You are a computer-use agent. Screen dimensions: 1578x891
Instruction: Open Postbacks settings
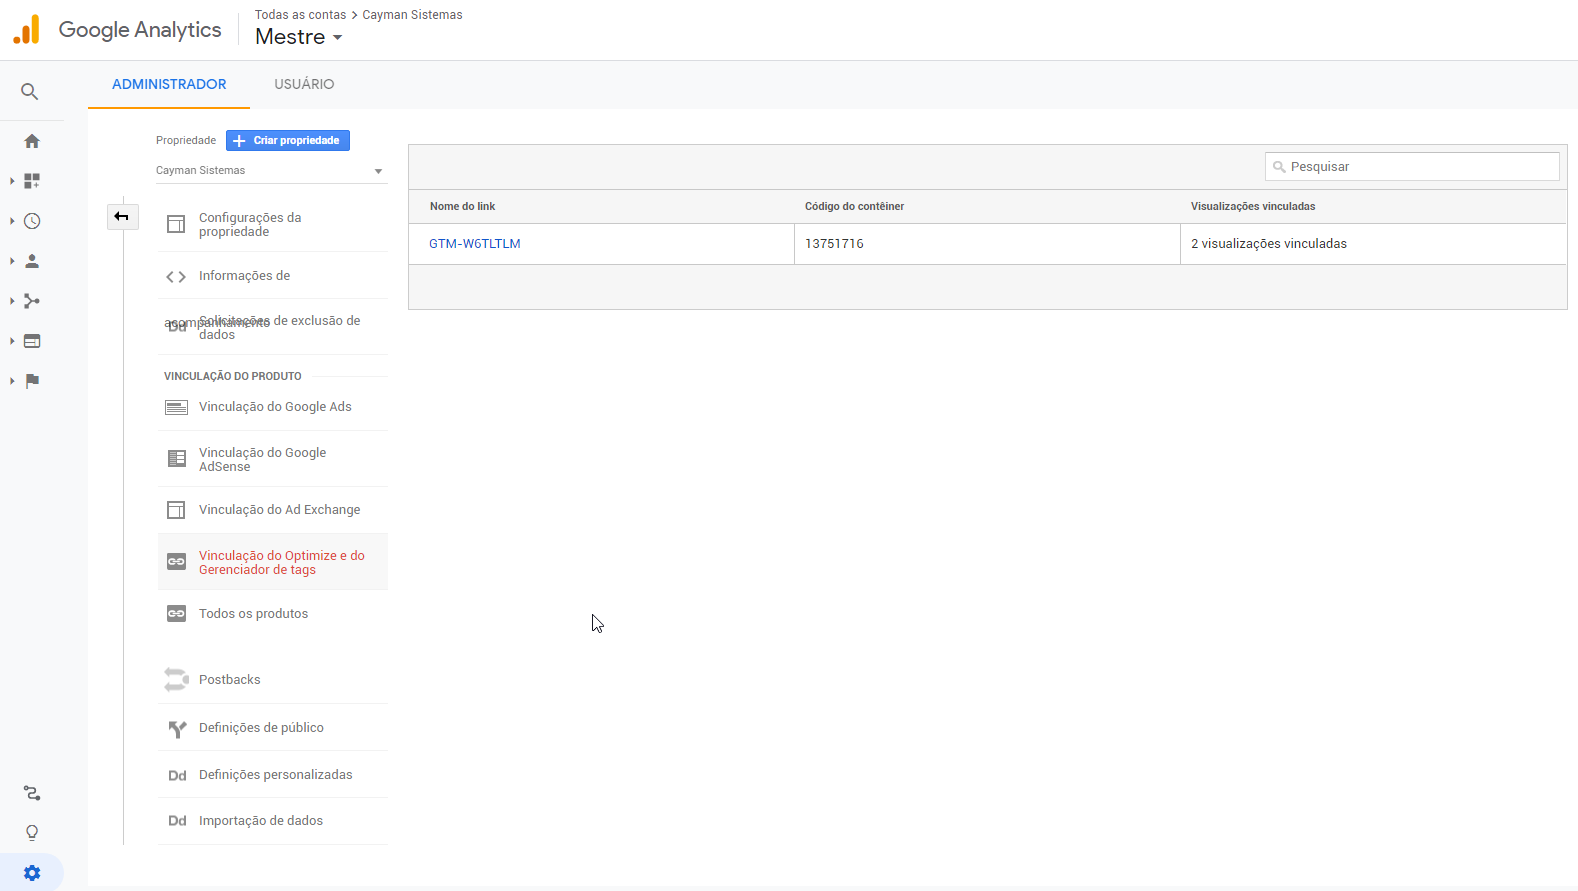(273, 680)
